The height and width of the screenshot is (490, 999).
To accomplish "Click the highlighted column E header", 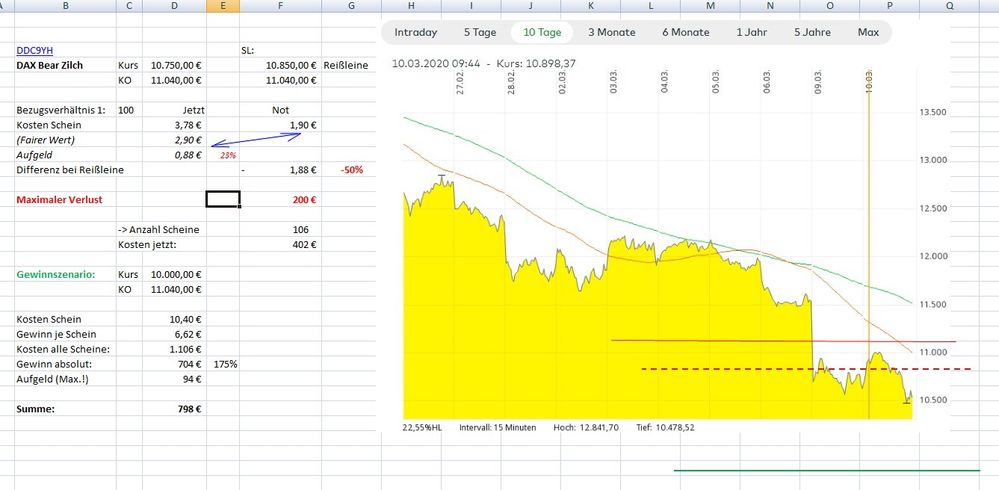I will pos(223,6).
